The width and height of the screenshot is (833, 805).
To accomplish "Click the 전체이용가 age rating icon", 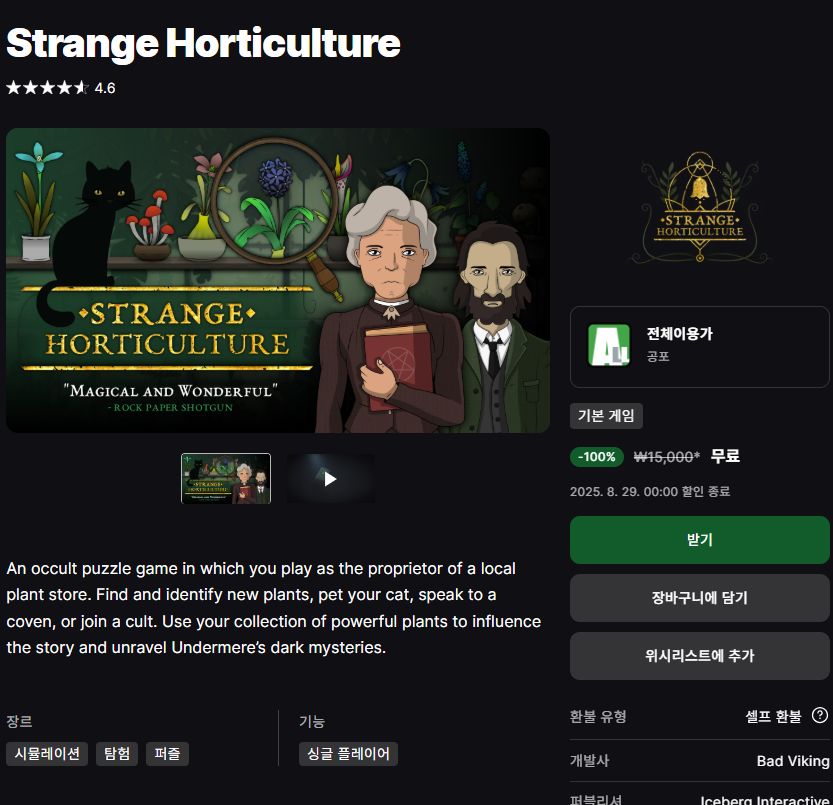I will [x=609, y=345].
